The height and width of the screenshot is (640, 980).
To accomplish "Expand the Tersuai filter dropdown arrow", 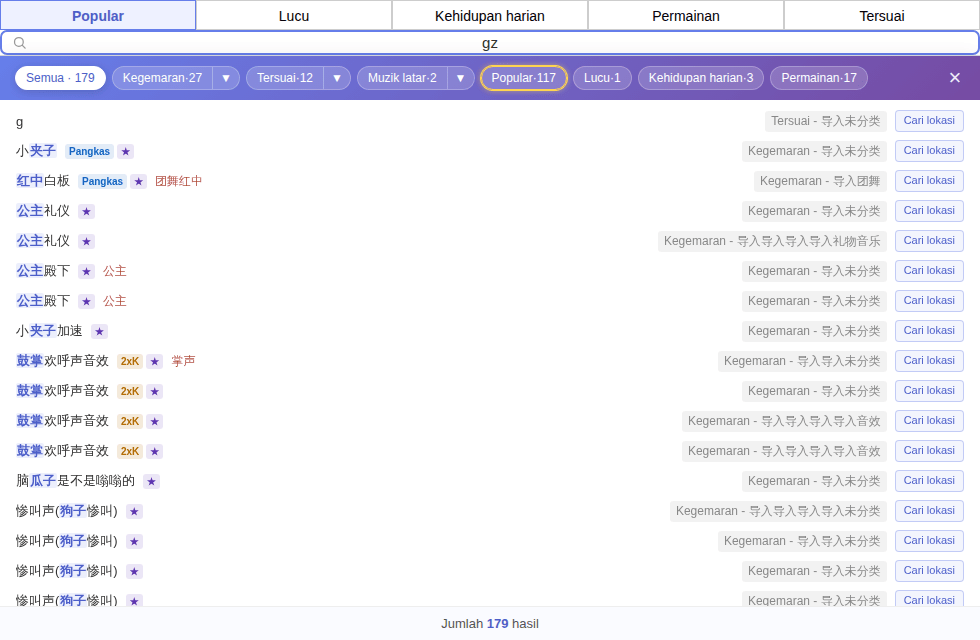I will point(337,78).
